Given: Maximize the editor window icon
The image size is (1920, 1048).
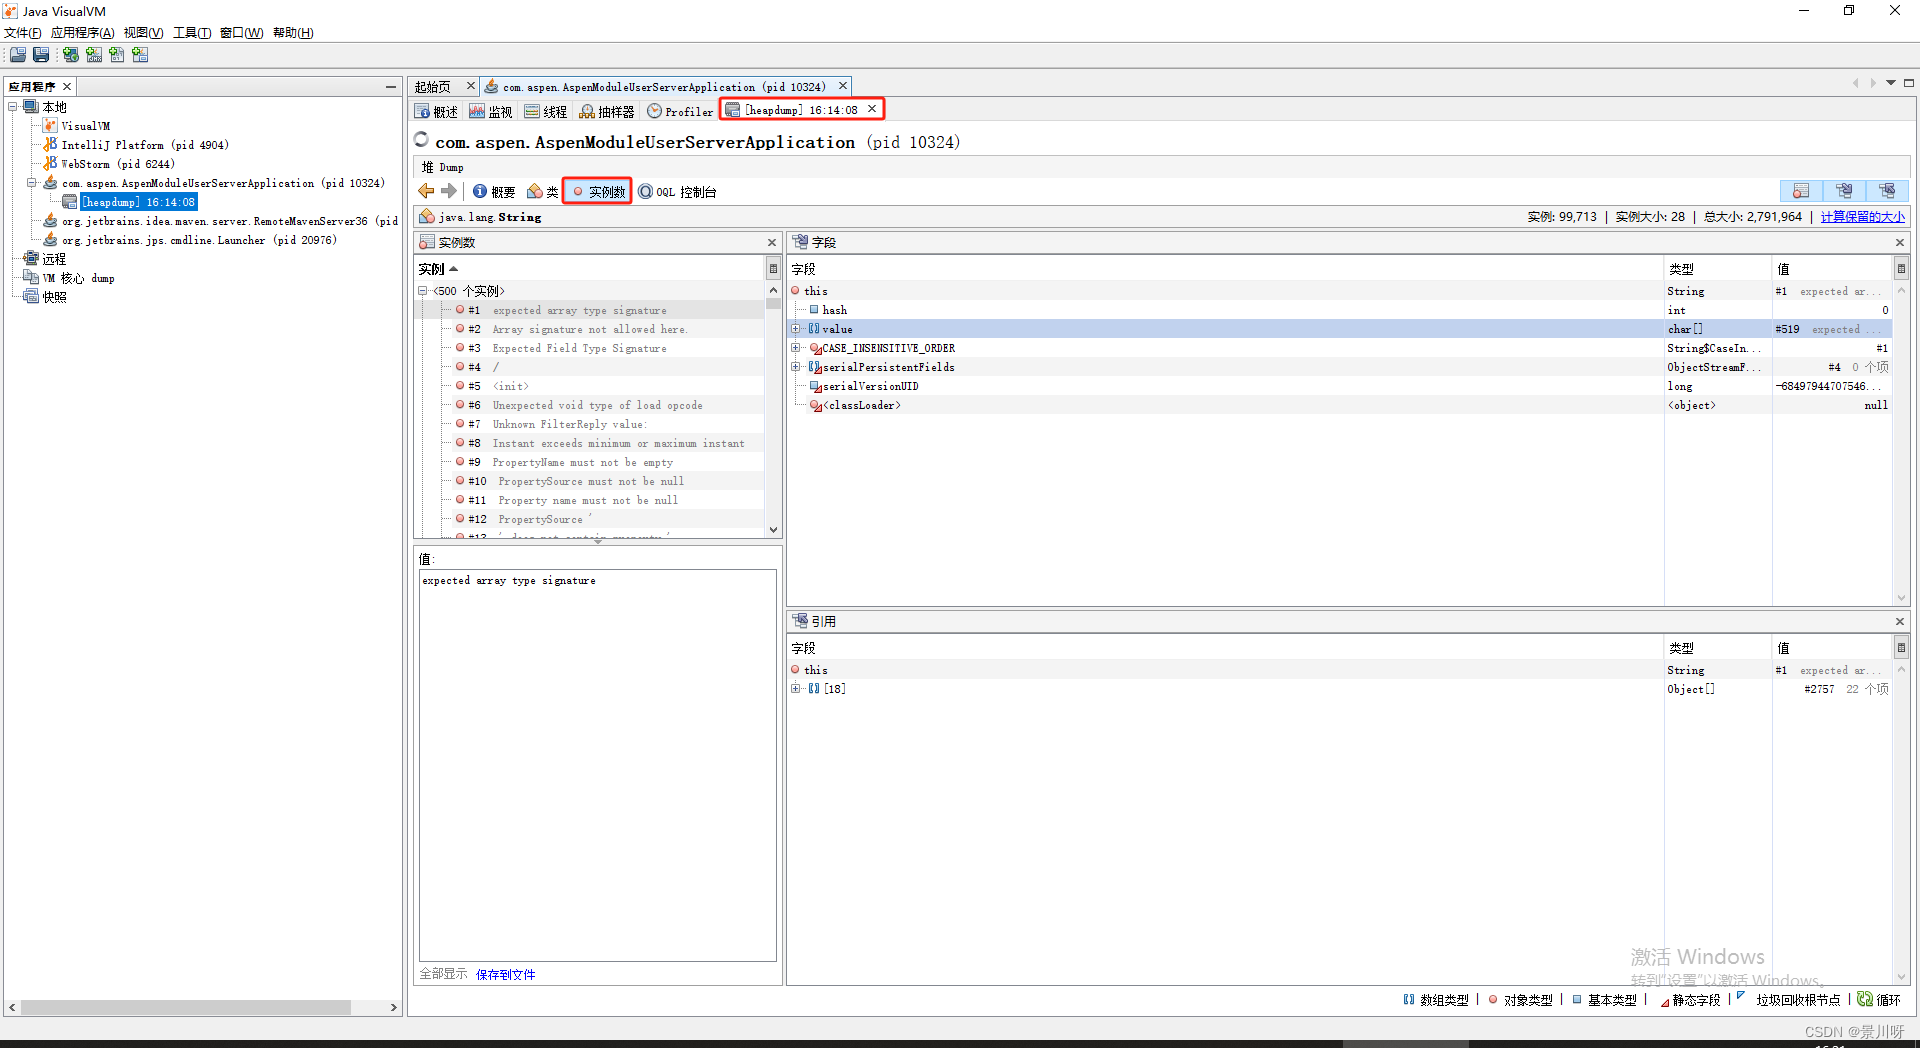Looking at the screenshot, I should 1909,83.
